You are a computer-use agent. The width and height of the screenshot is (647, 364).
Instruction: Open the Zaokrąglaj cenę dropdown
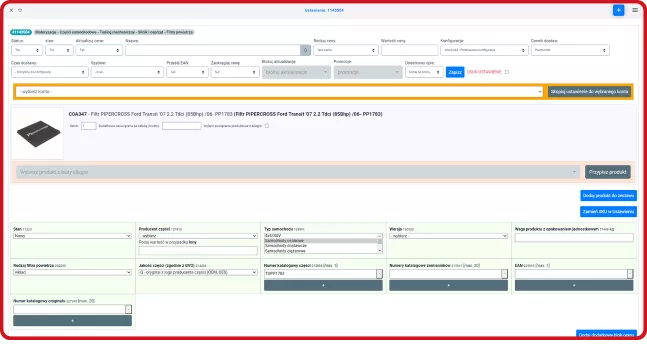click(235, 72)
